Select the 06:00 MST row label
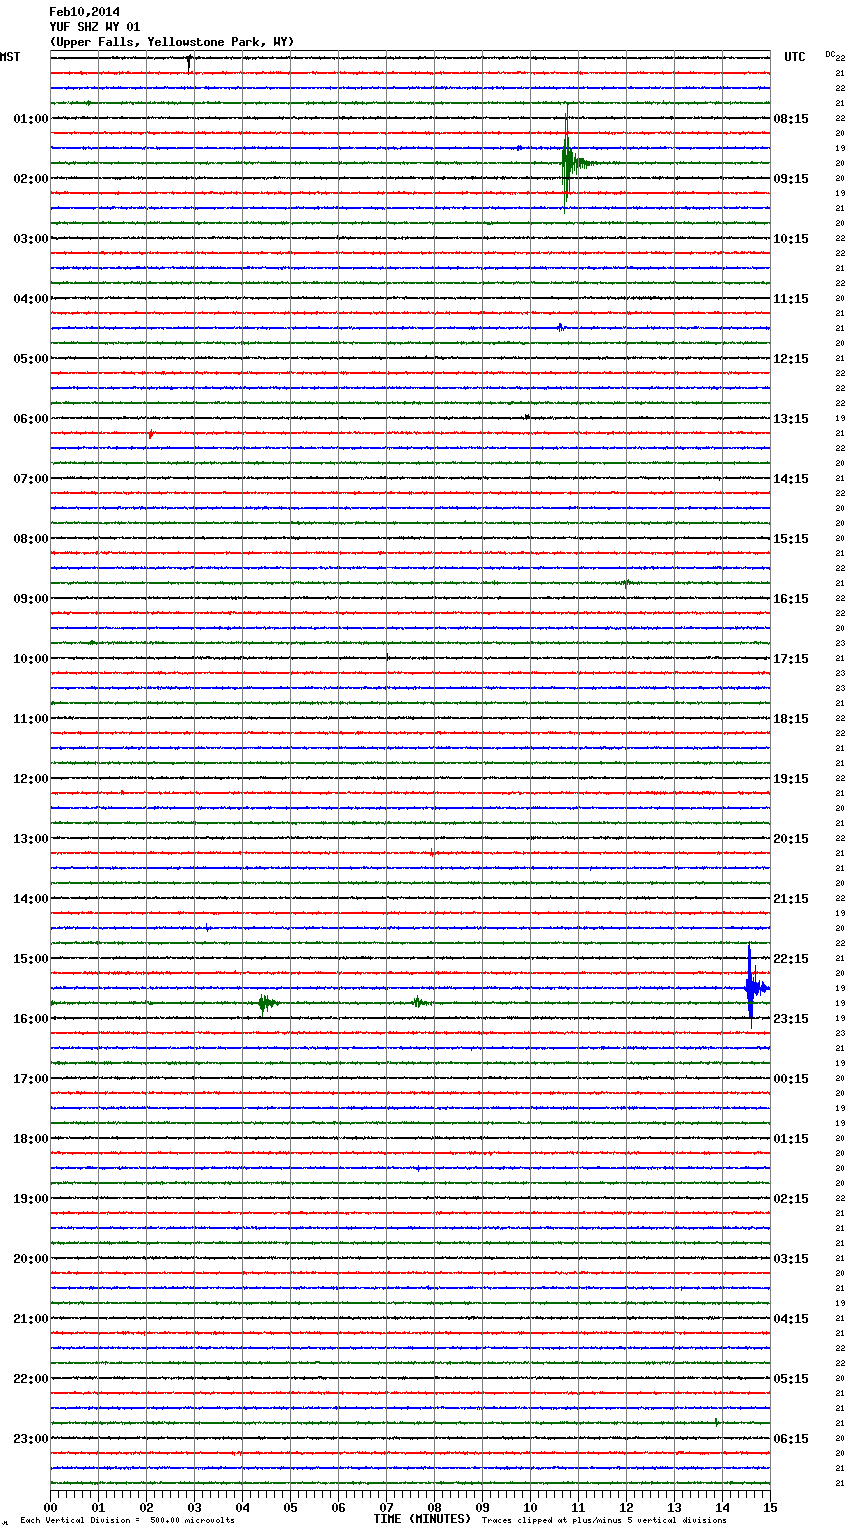The image size is (850, 1534). tap(30, 419)
